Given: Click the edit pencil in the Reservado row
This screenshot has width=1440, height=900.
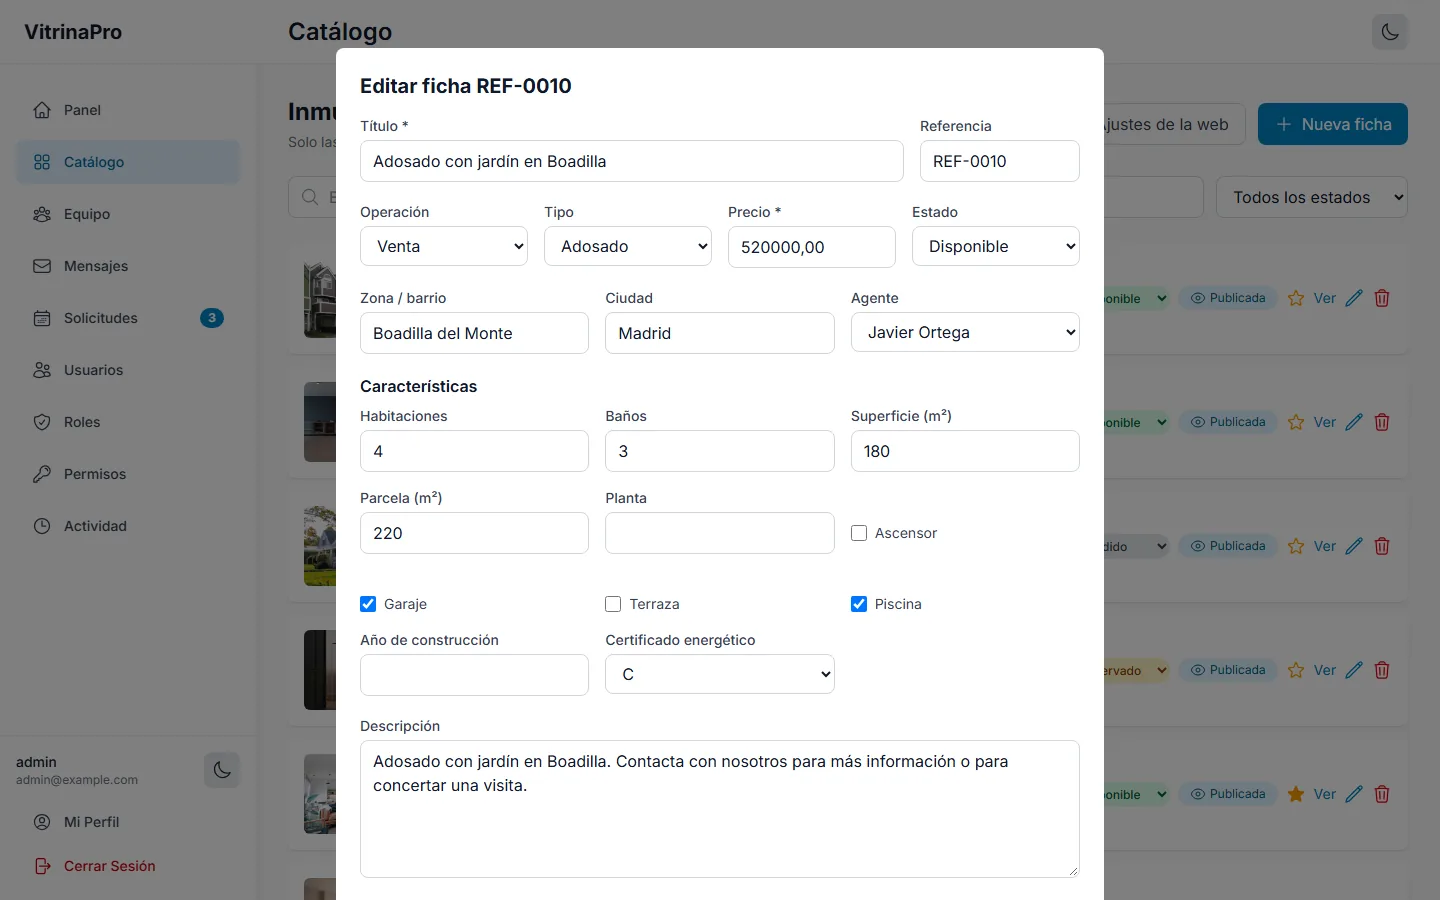Looking at the screenshot, I should 1354,670.
